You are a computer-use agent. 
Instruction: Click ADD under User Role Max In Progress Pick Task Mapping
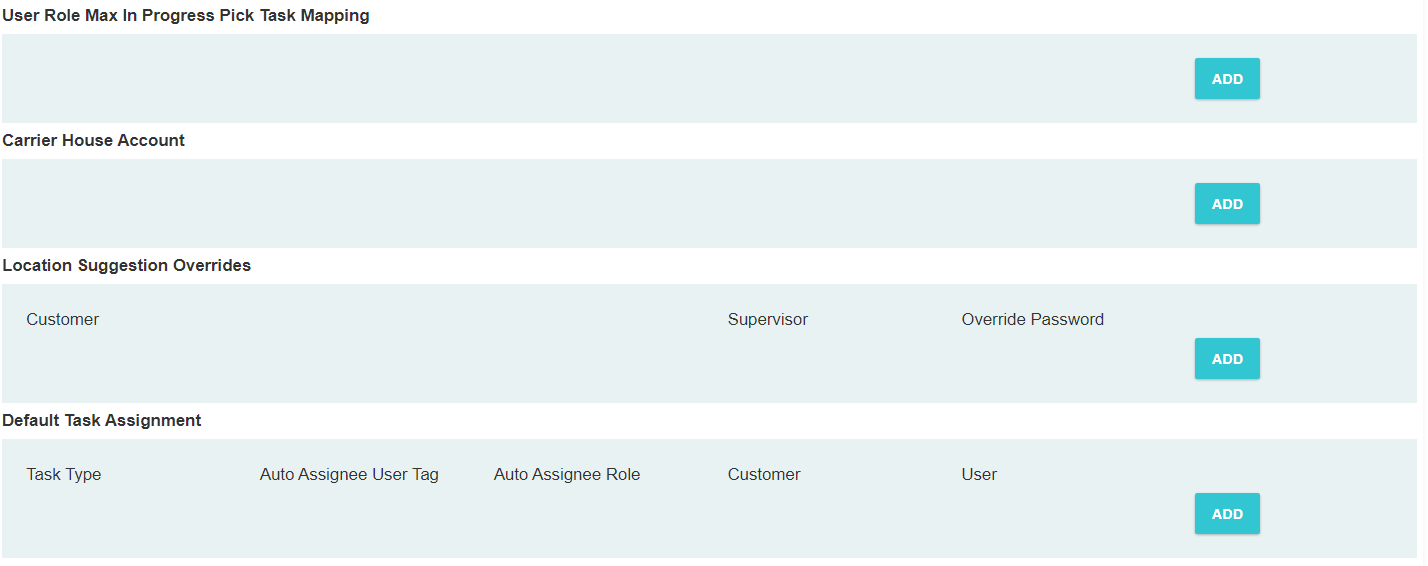[1226, 79]
